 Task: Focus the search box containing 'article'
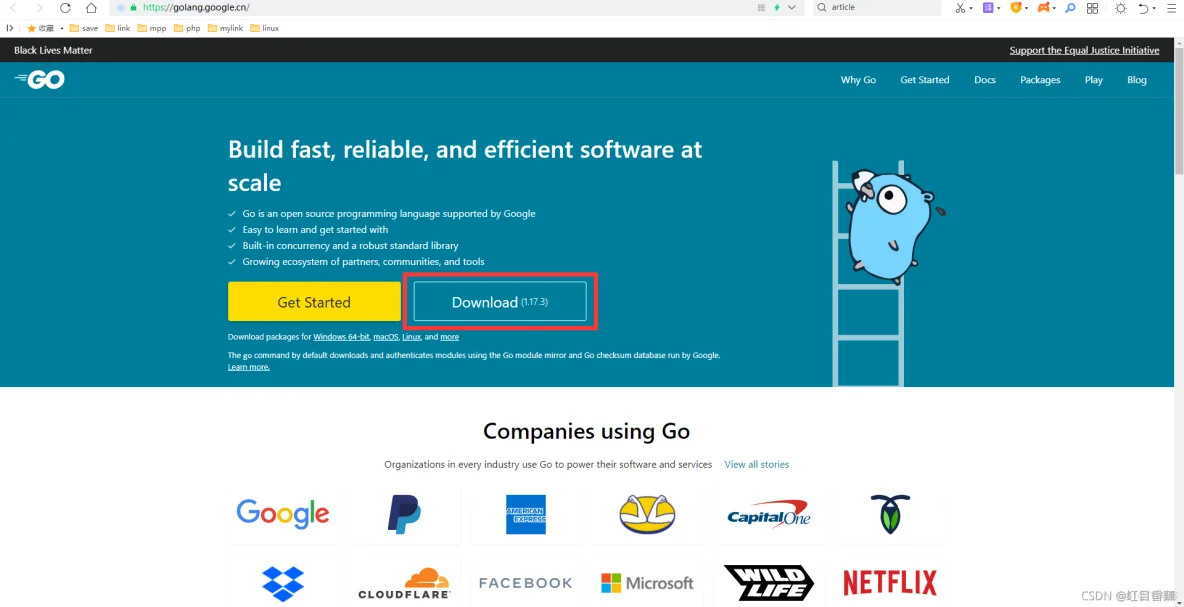tap(877, 8)
